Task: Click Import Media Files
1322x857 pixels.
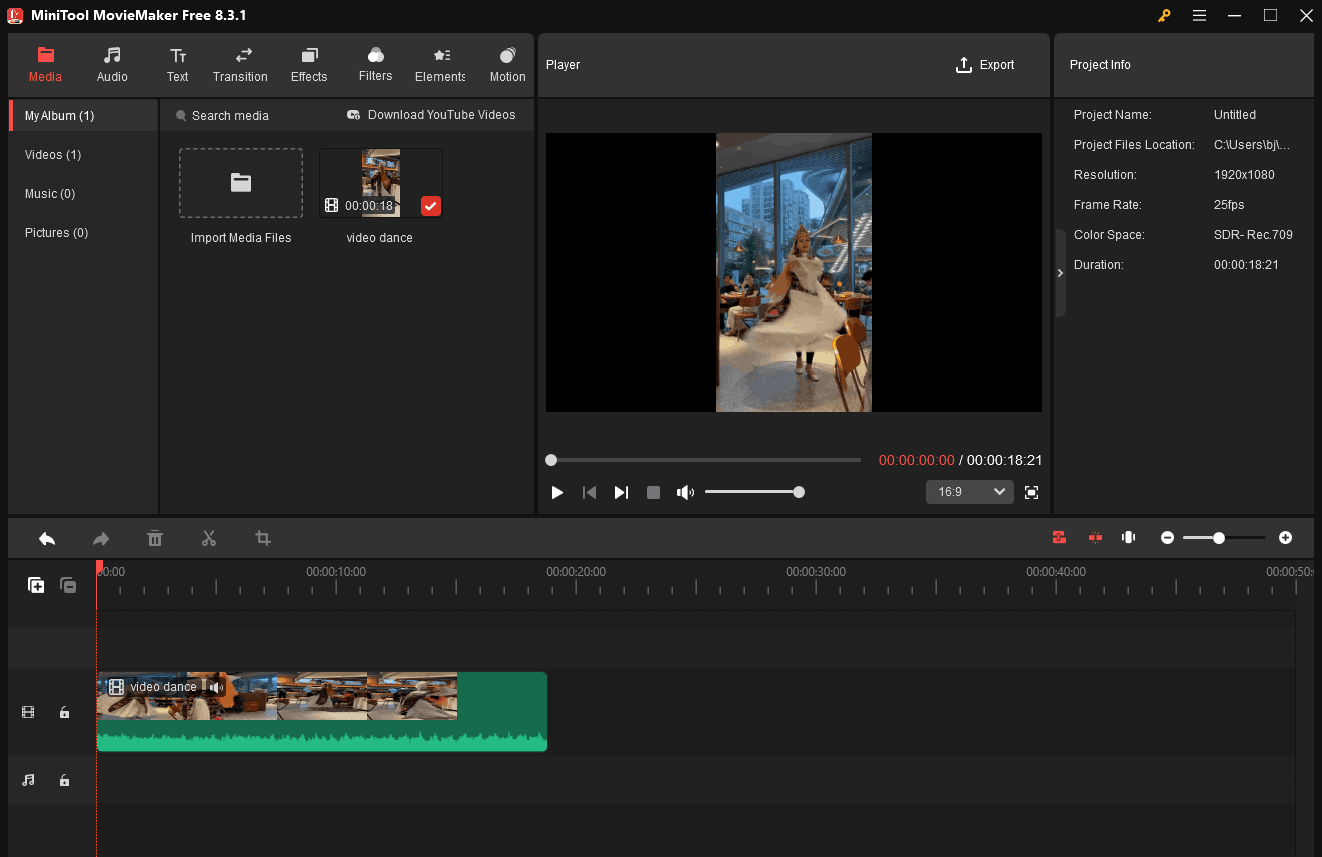Action: click(x=240, y=183)
